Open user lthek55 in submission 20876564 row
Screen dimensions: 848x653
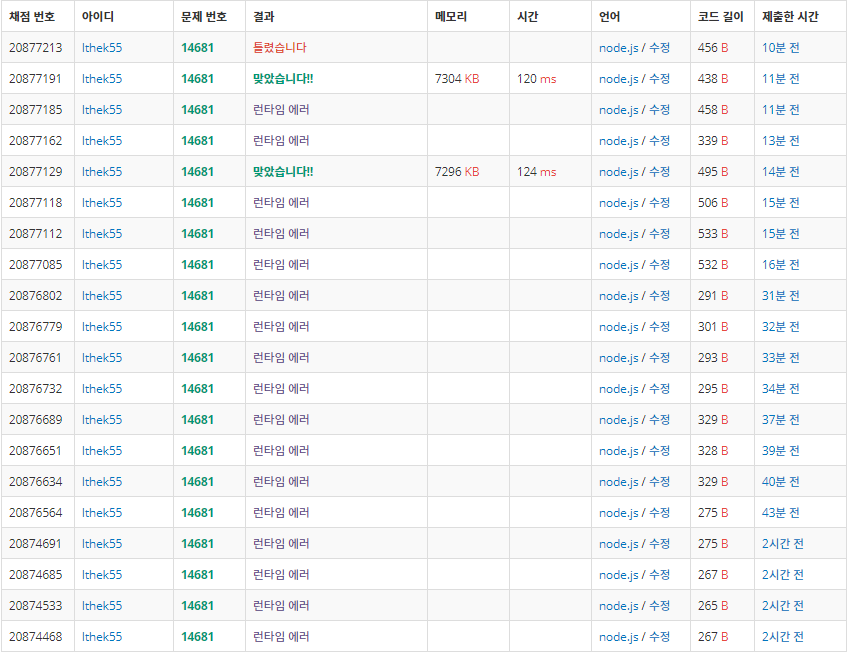pos(102,513)
